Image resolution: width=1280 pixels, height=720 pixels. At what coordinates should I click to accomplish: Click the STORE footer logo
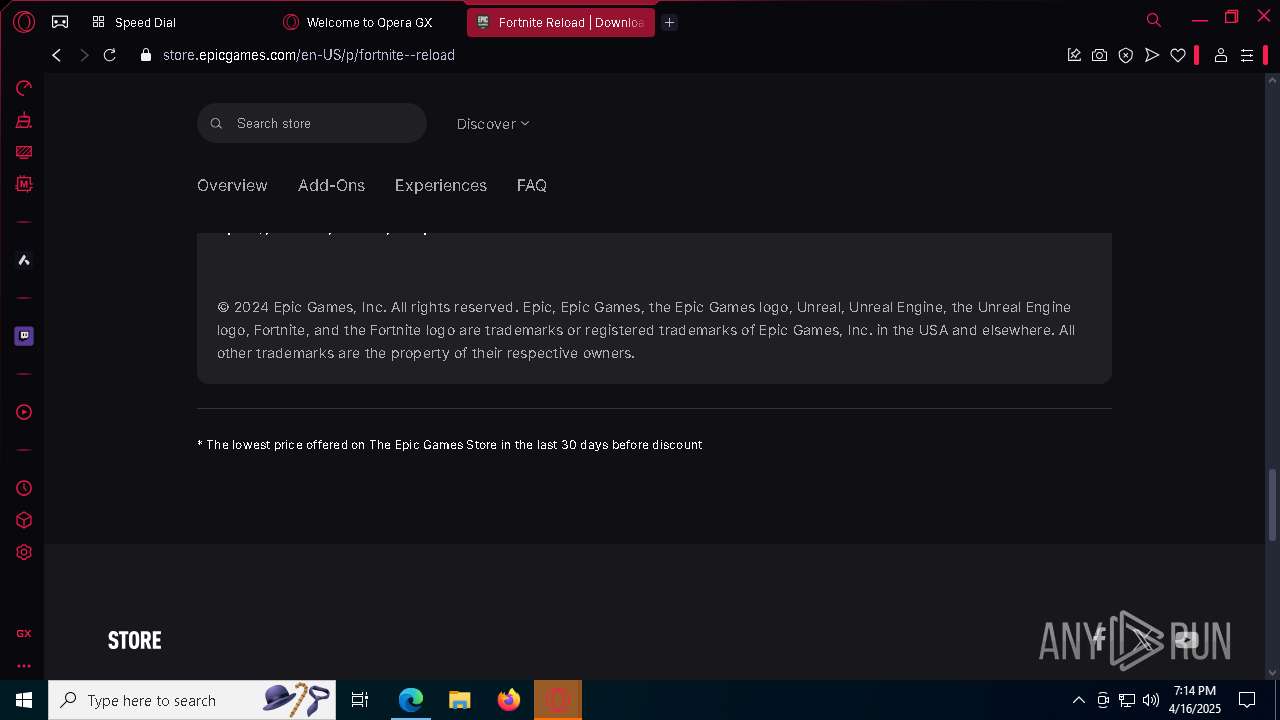(134, 640)
